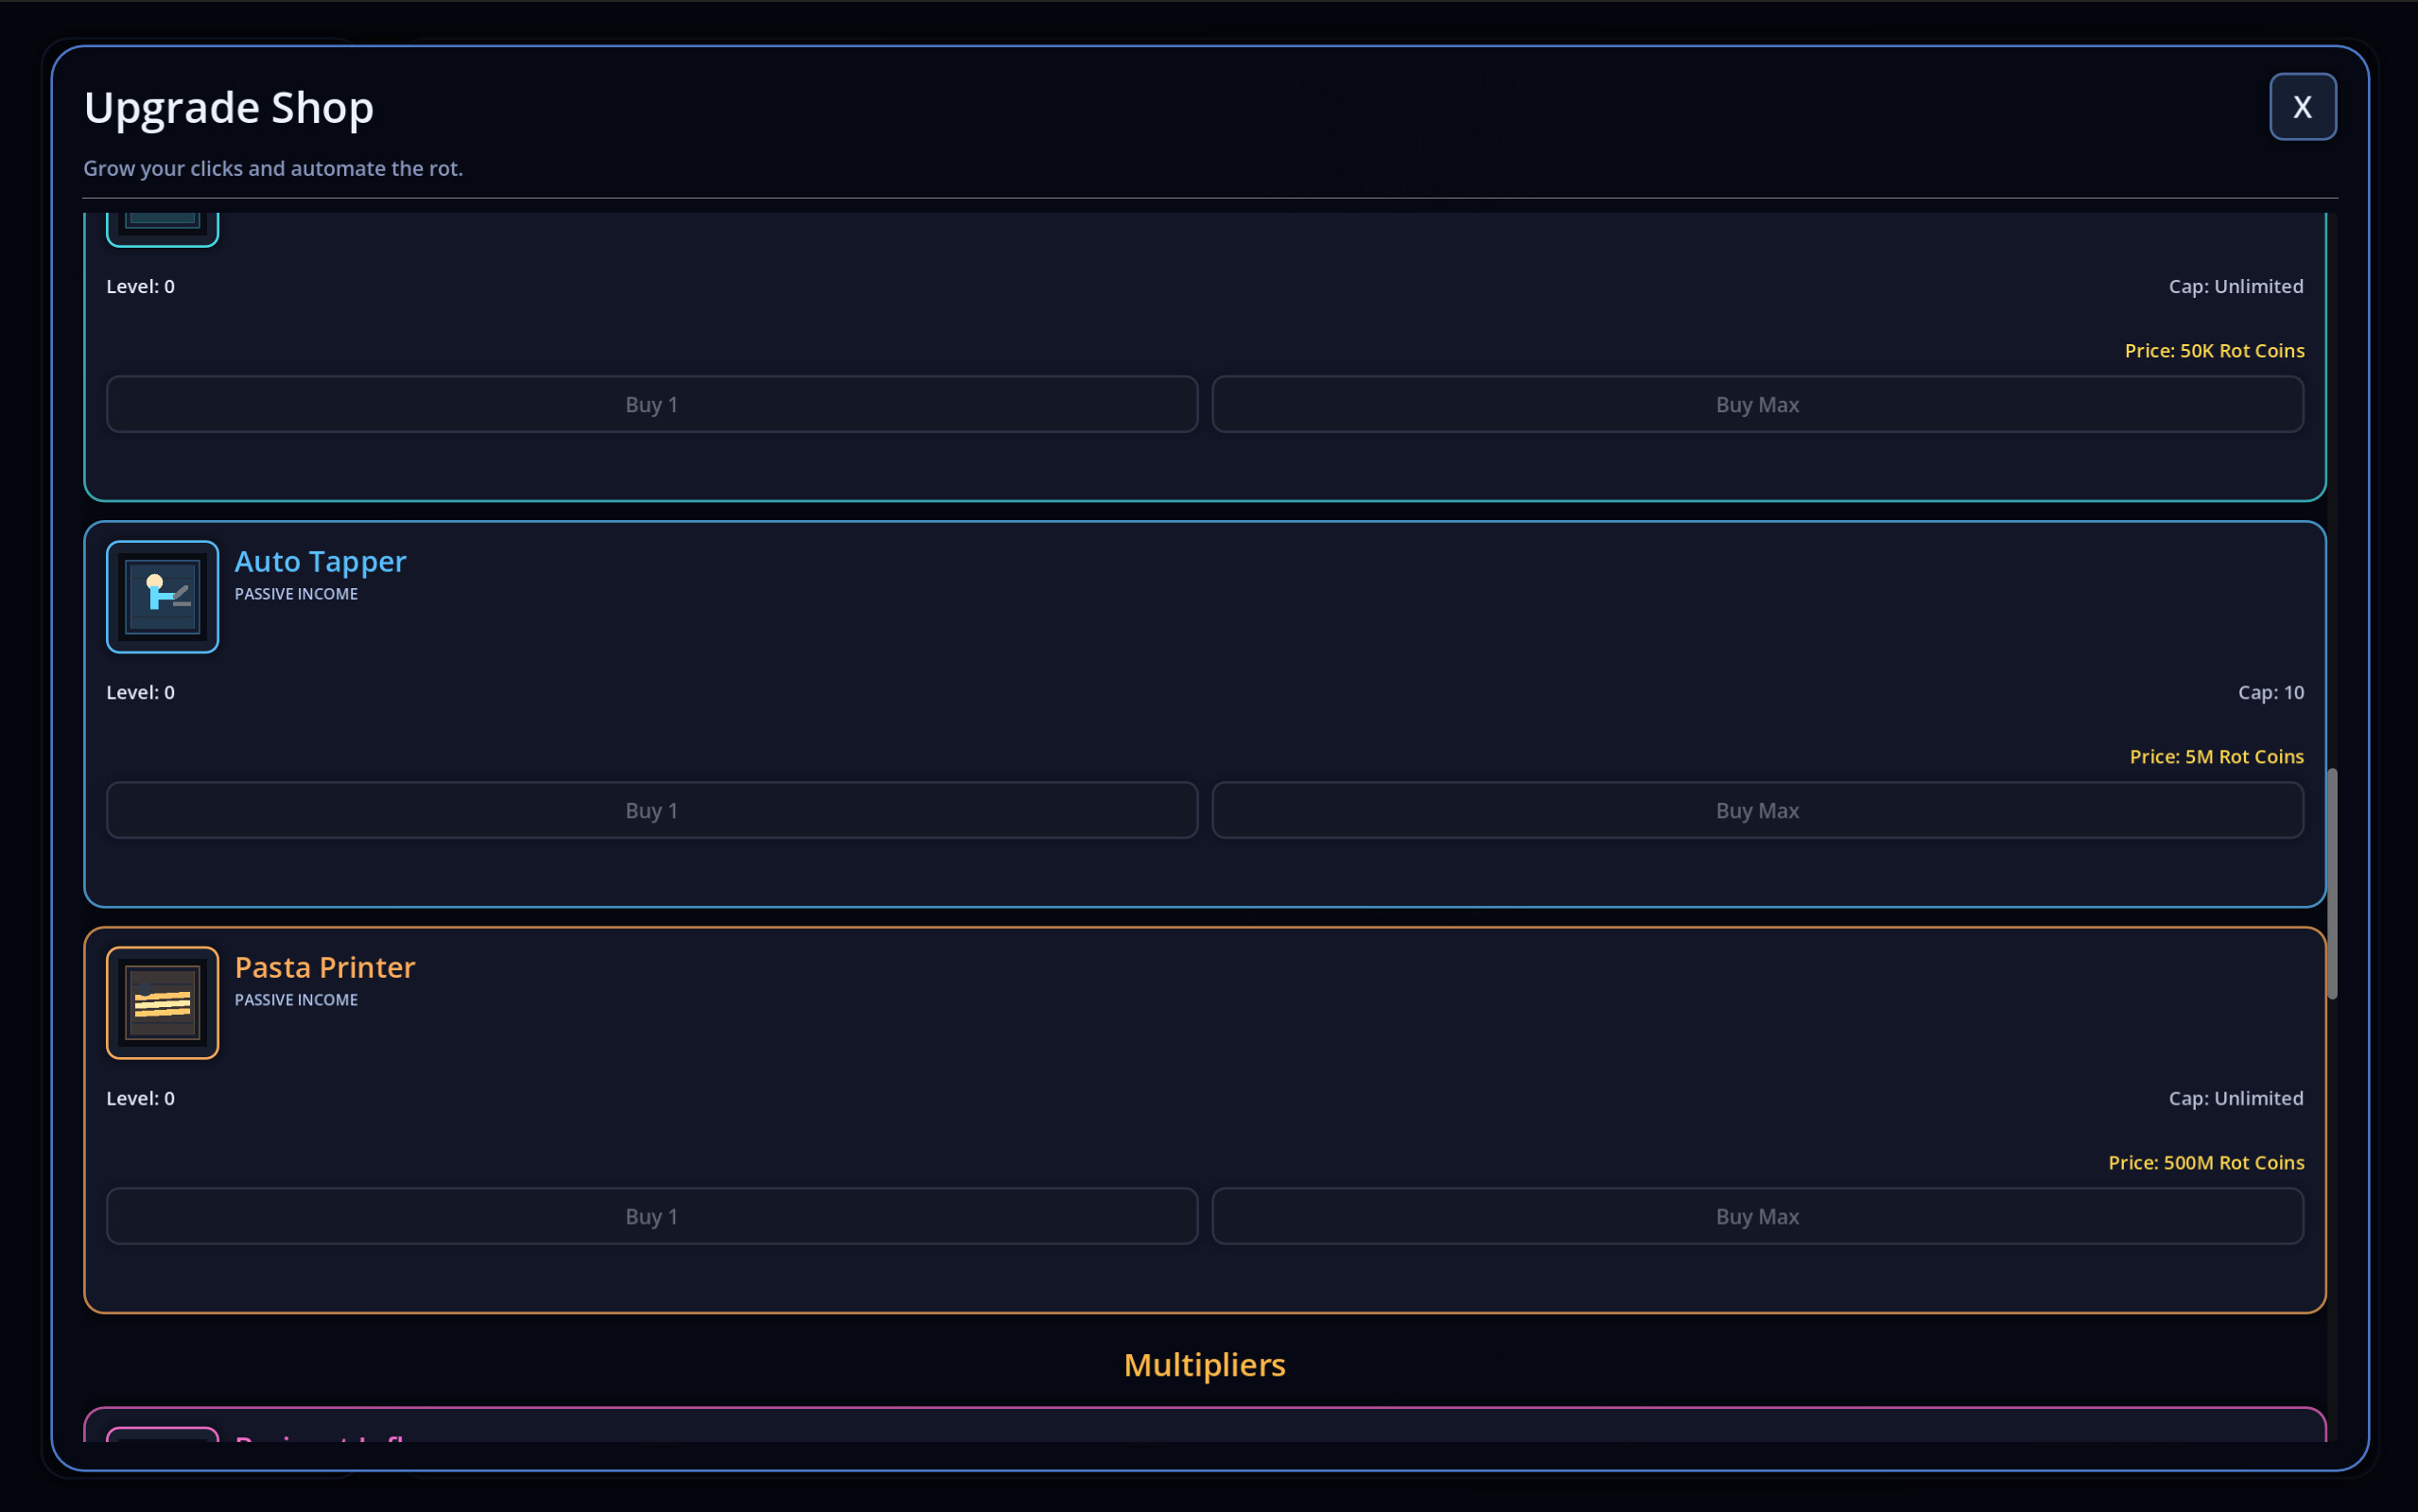Click Auto Tapper's PASSIVE INCOME tag
The height and width of the screenshot is (1512, 2418).
pyautogui.click(x=296, y=594)
